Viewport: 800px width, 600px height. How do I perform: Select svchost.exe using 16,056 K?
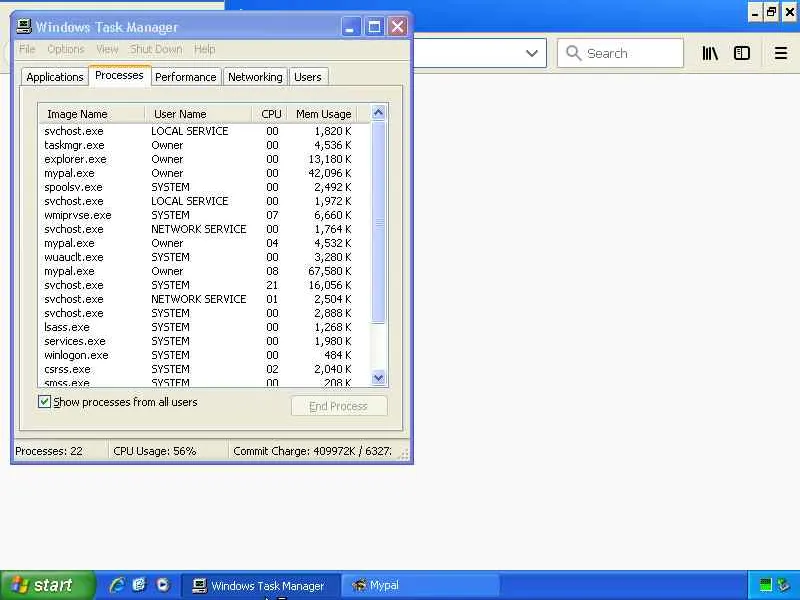coord(204,285)
